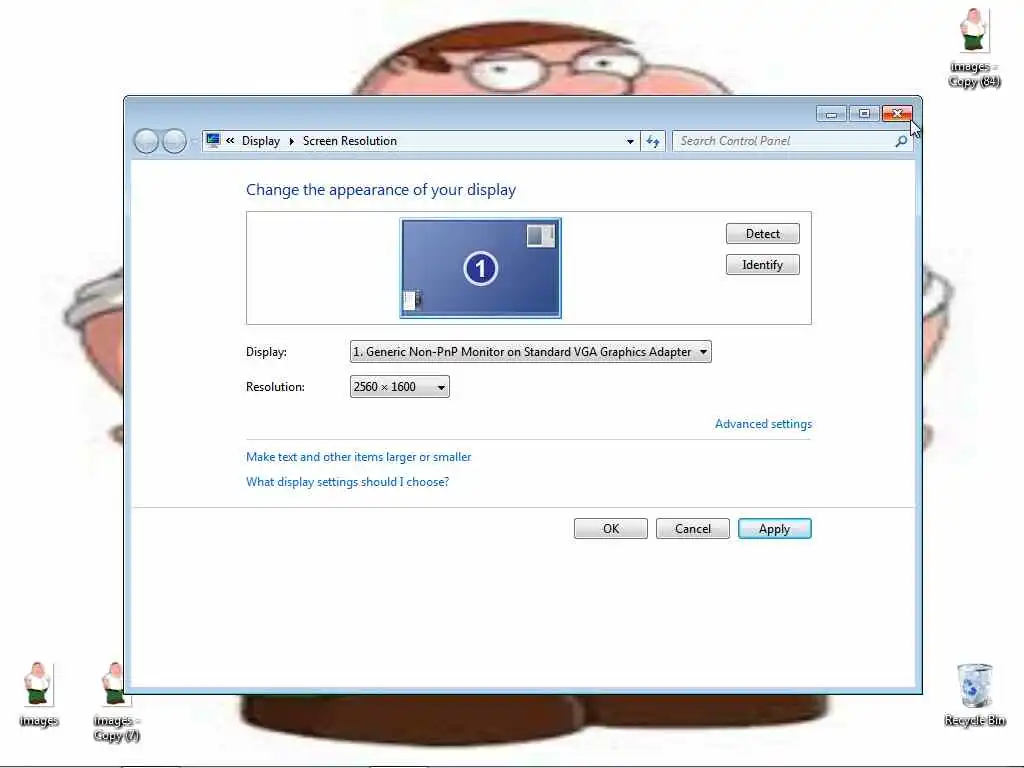The height and width of the screenshot is (768, 1024).
Task: Select the 'images' desktop icon
Action: (39, 694)
